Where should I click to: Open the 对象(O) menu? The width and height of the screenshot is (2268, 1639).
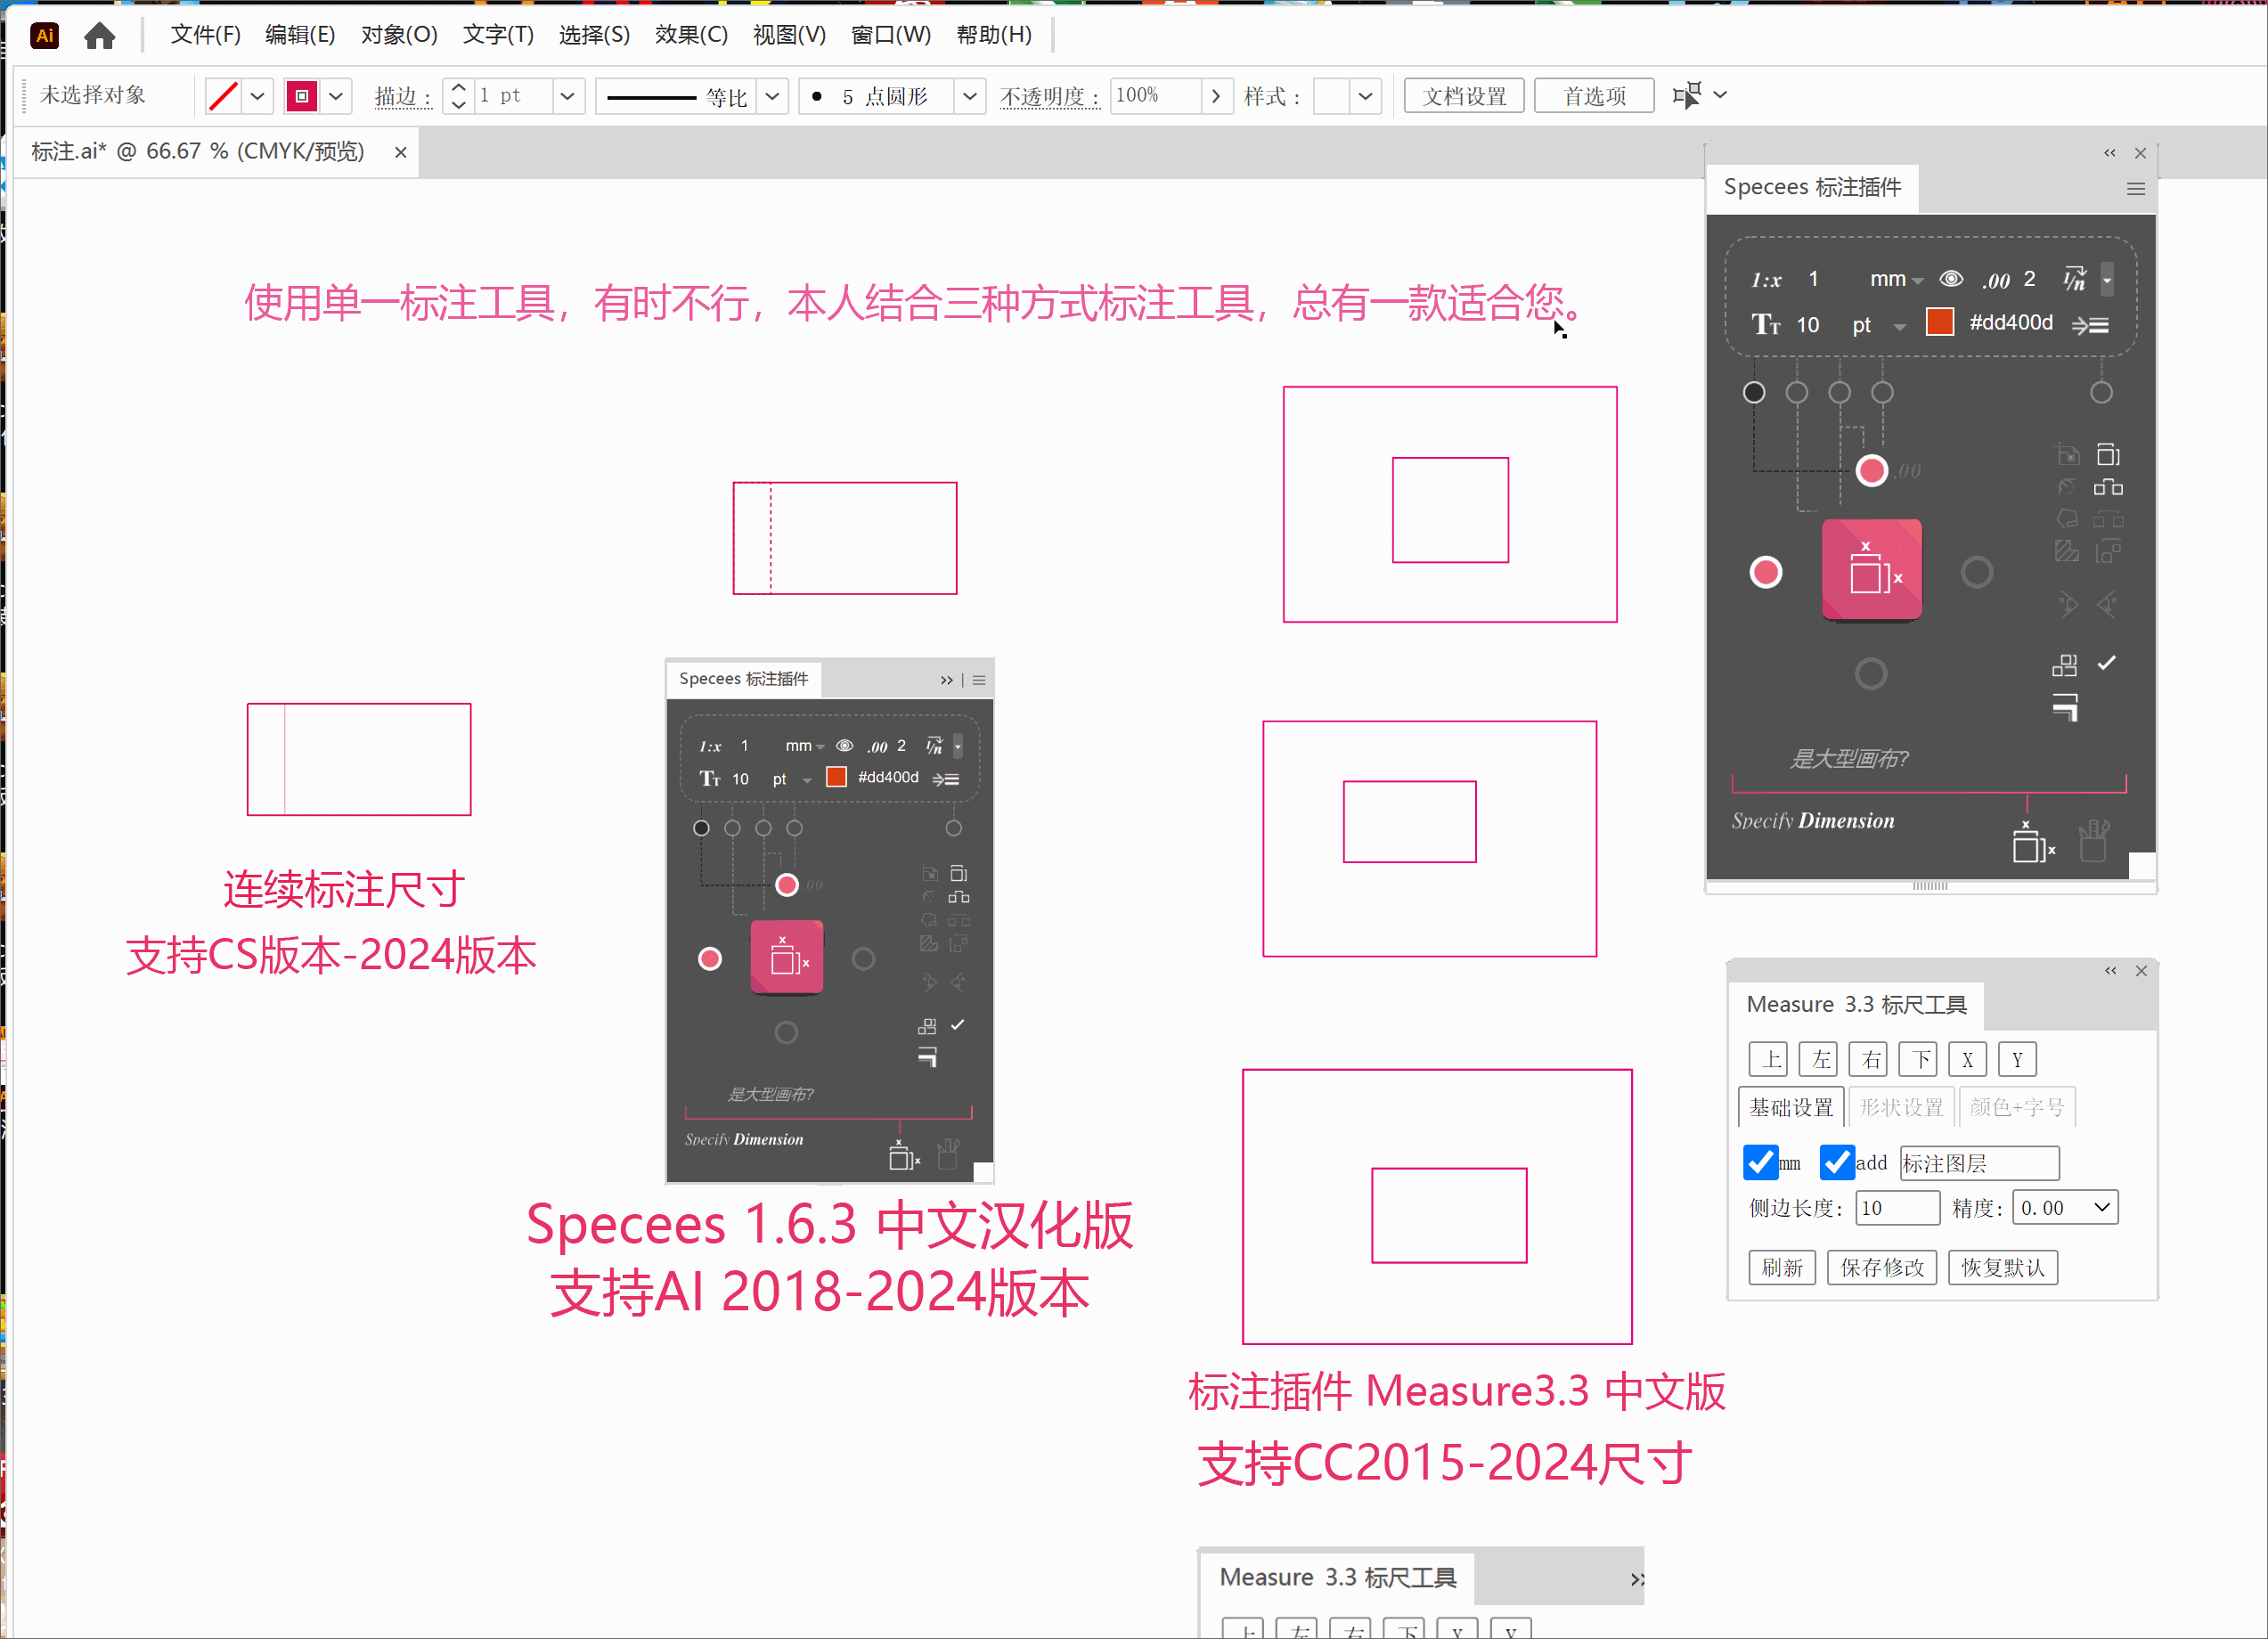point(399,35)
